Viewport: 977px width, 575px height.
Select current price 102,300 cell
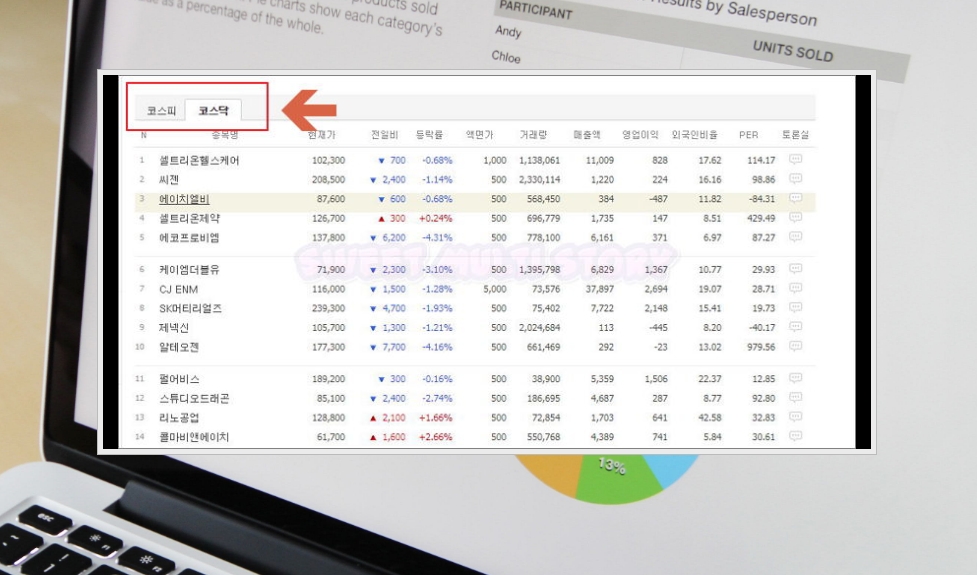click(x=328, y=160)
